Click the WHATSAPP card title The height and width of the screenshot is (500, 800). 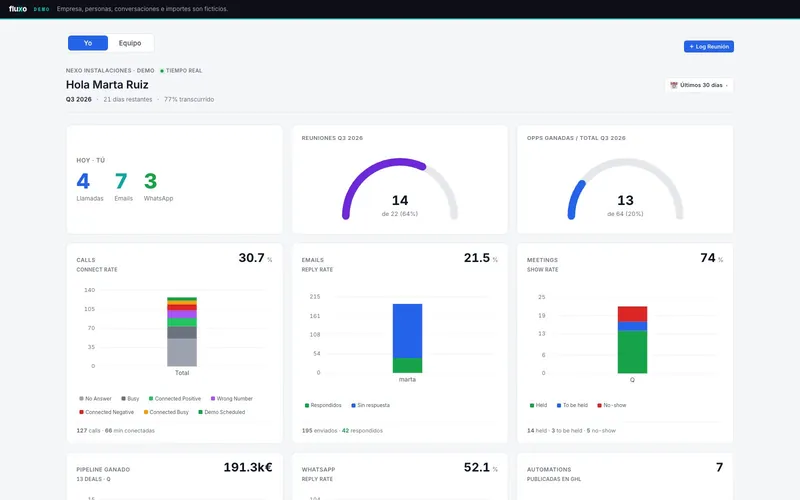click(318, 469)
